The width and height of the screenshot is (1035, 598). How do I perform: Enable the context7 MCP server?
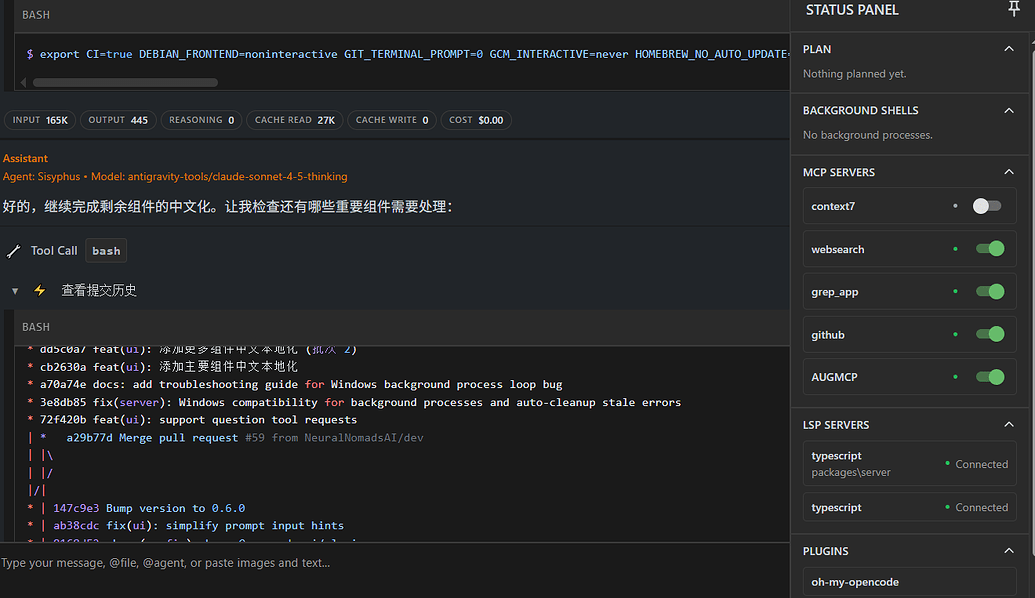(987, 206)
